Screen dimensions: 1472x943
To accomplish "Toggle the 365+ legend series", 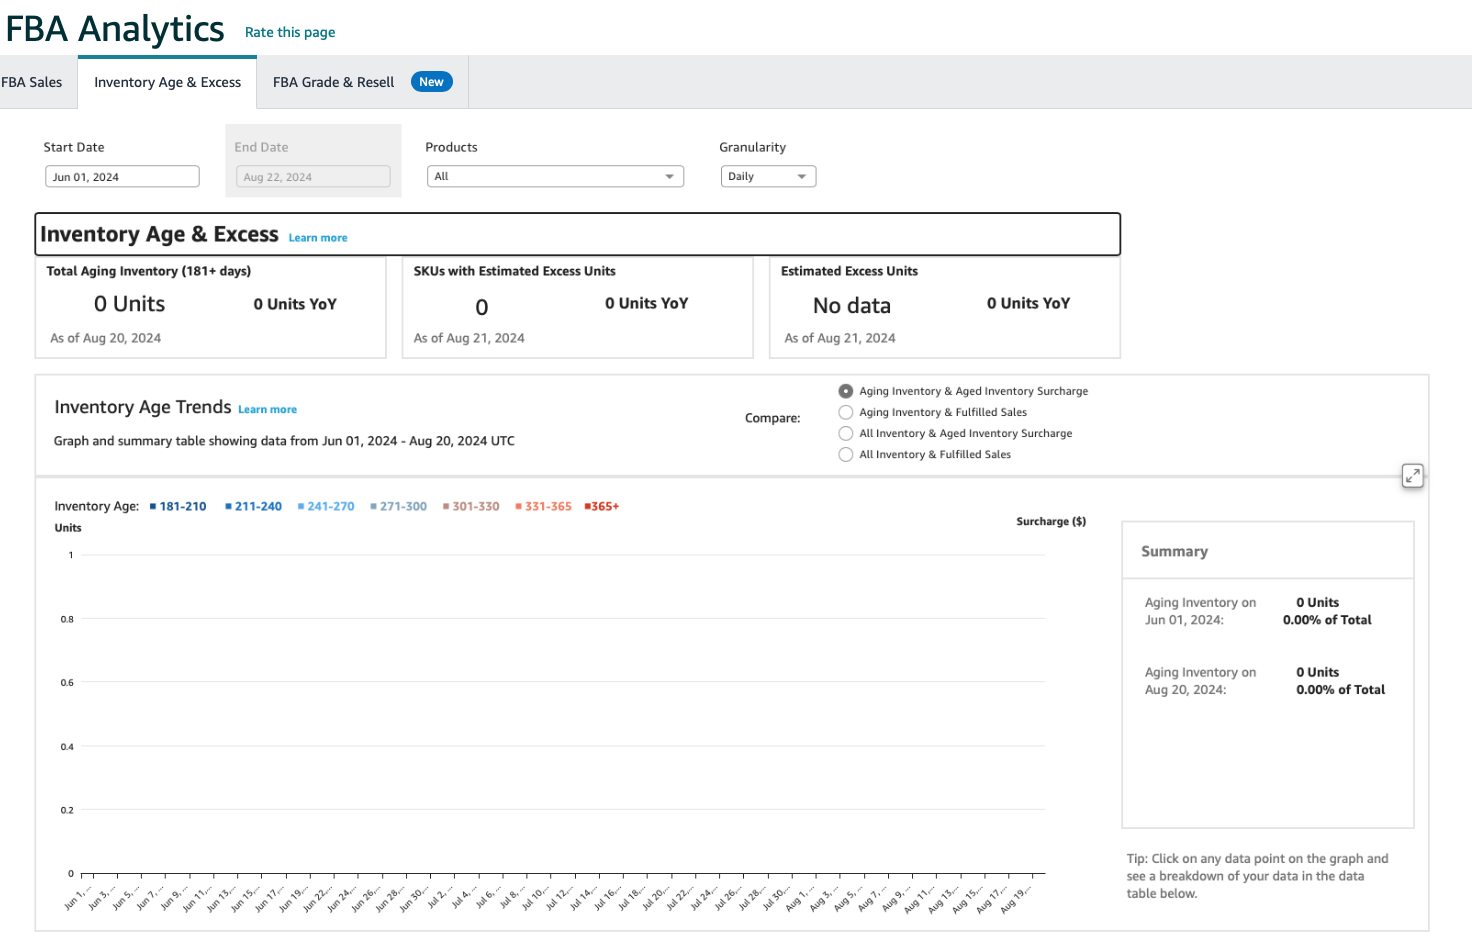I will (x=602, y=506).
